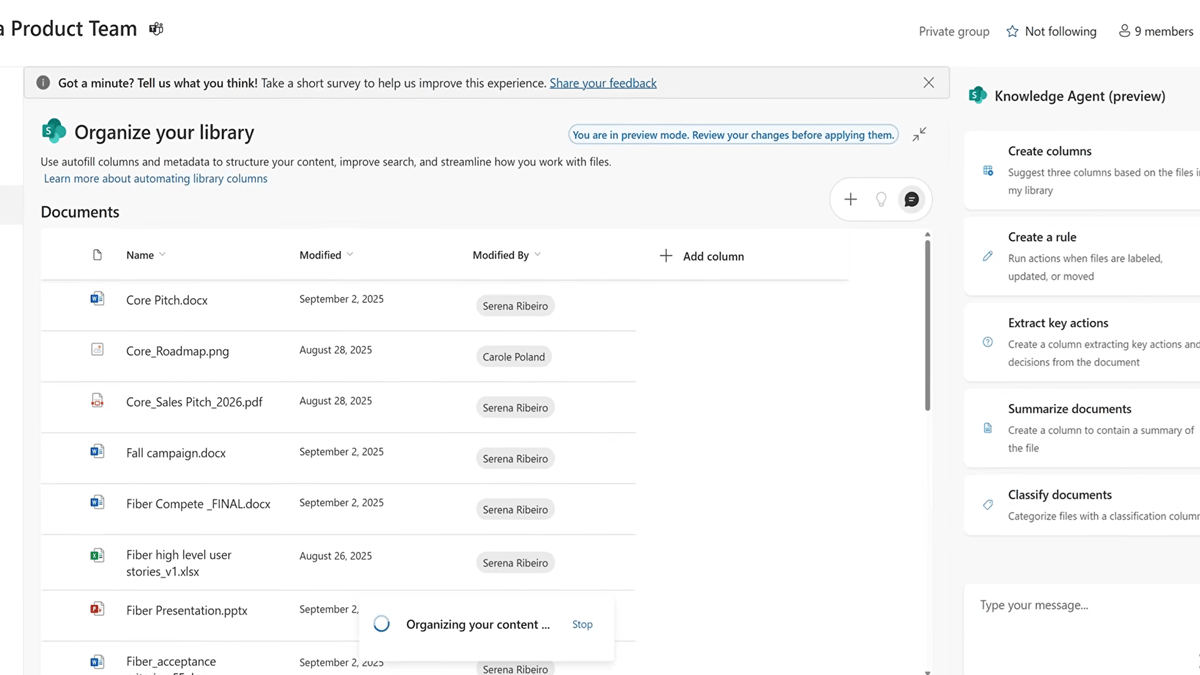Click the Teams icon beside the team name
Image resolution: width=1200 pixels, height=675 pixels.
click(x=156, y=29)
